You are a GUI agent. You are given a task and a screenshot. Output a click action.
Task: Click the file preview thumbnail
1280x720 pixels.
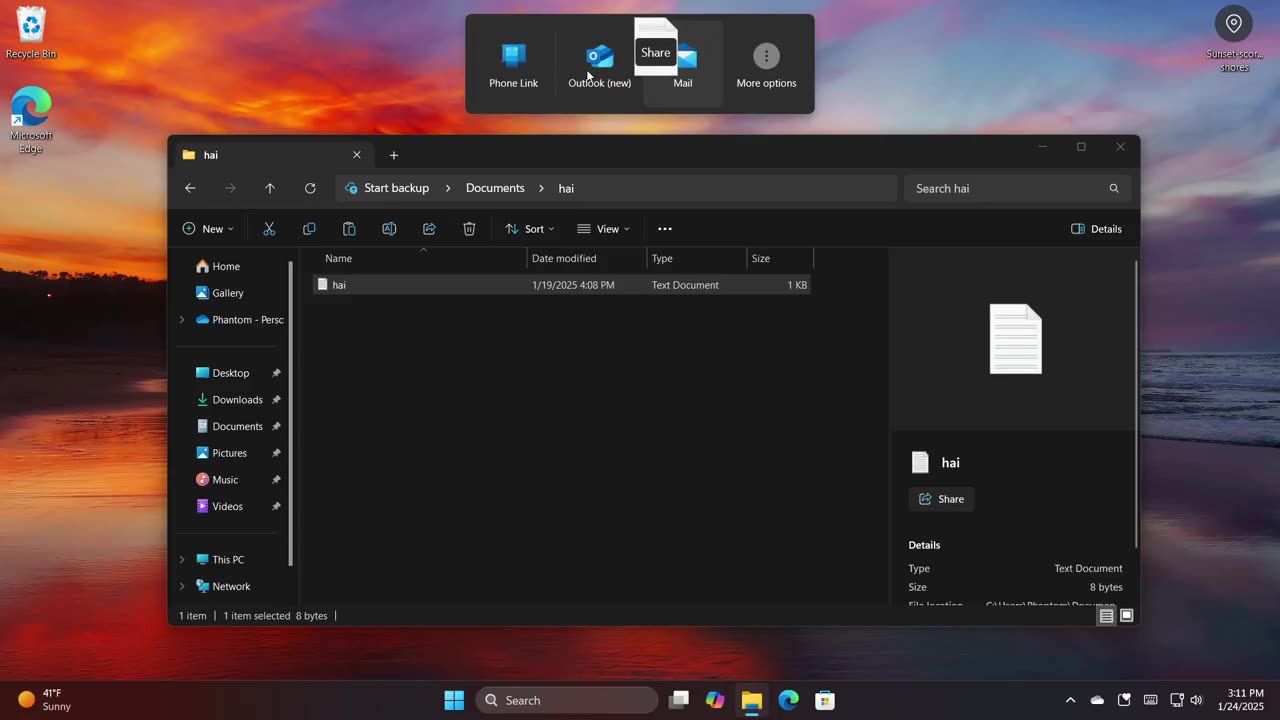tap(1015, 339)
